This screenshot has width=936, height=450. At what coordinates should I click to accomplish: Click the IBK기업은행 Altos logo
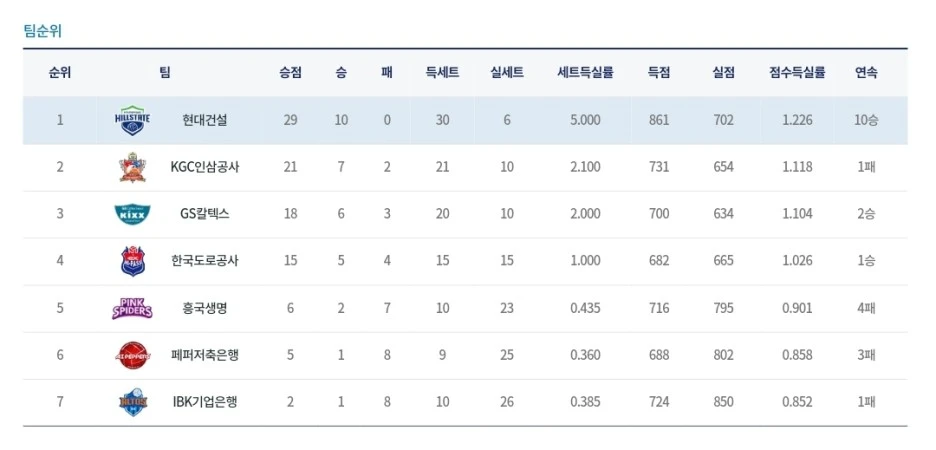tap(133, 402)
